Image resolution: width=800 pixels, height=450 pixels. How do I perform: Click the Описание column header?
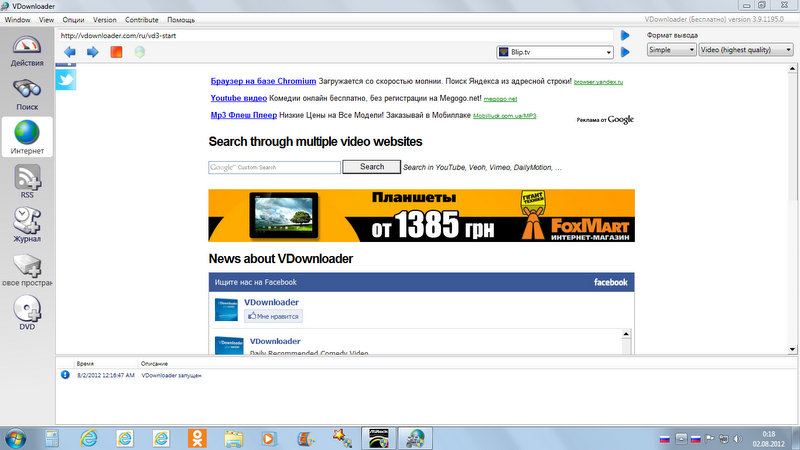(x=154, y=364)
